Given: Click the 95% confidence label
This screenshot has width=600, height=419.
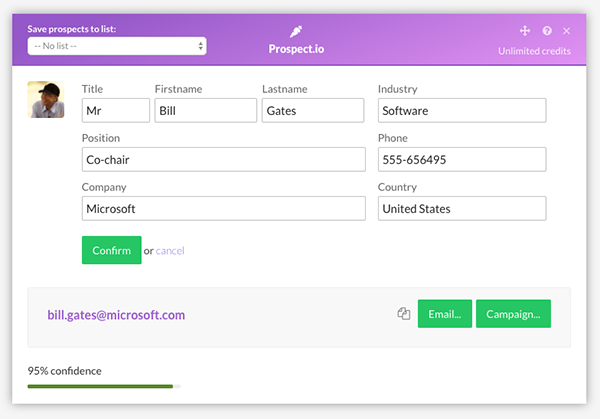Looking at the screenshot, I should (64, 371).
